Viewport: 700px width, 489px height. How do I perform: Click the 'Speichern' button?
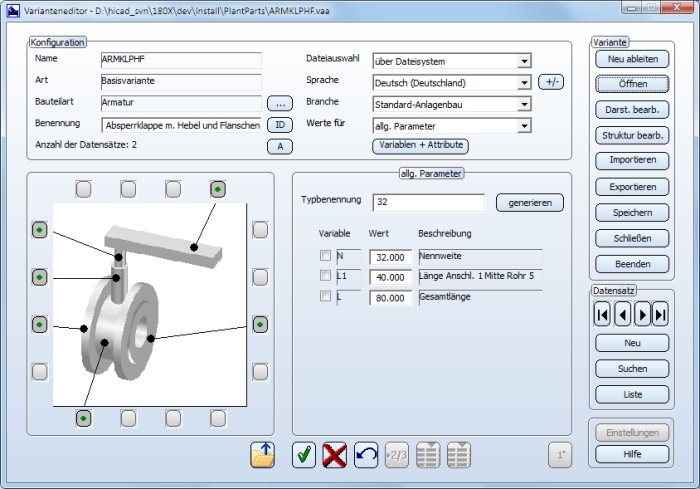[x=631, y=213]
